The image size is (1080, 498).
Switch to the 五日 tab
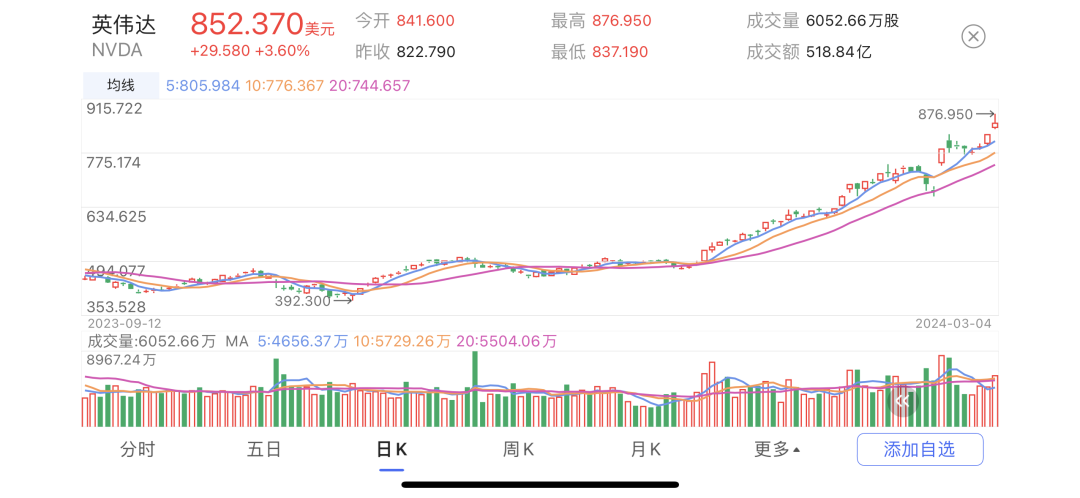pyautogui.click(x=264, y=450)
